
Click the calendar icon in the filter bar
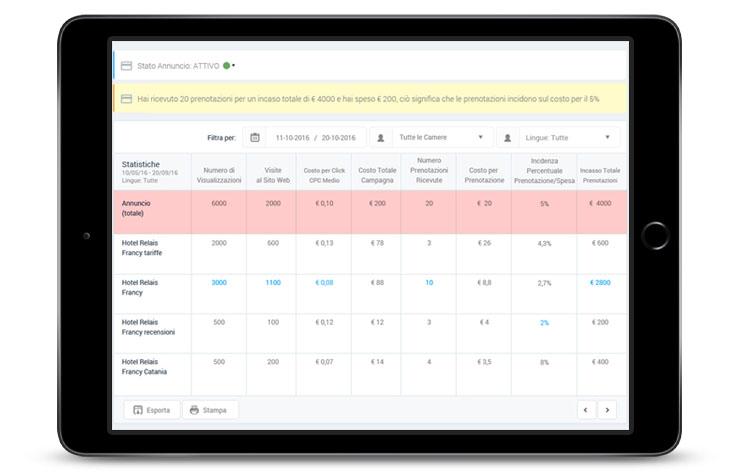[x=255, y=137]
